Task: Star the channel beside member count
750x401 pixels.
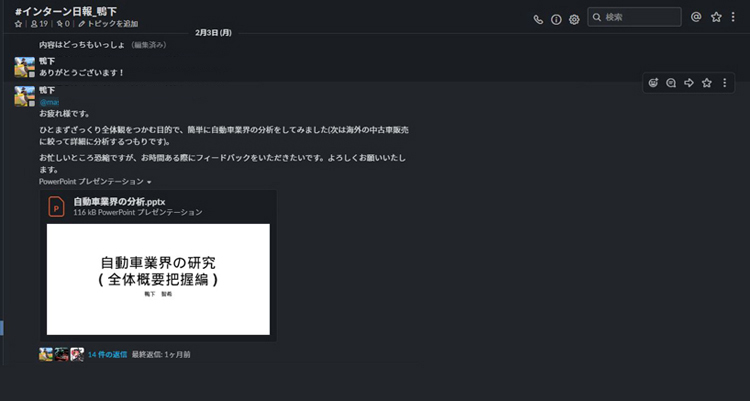Action: pyautogui.click(x=18, y=23)
